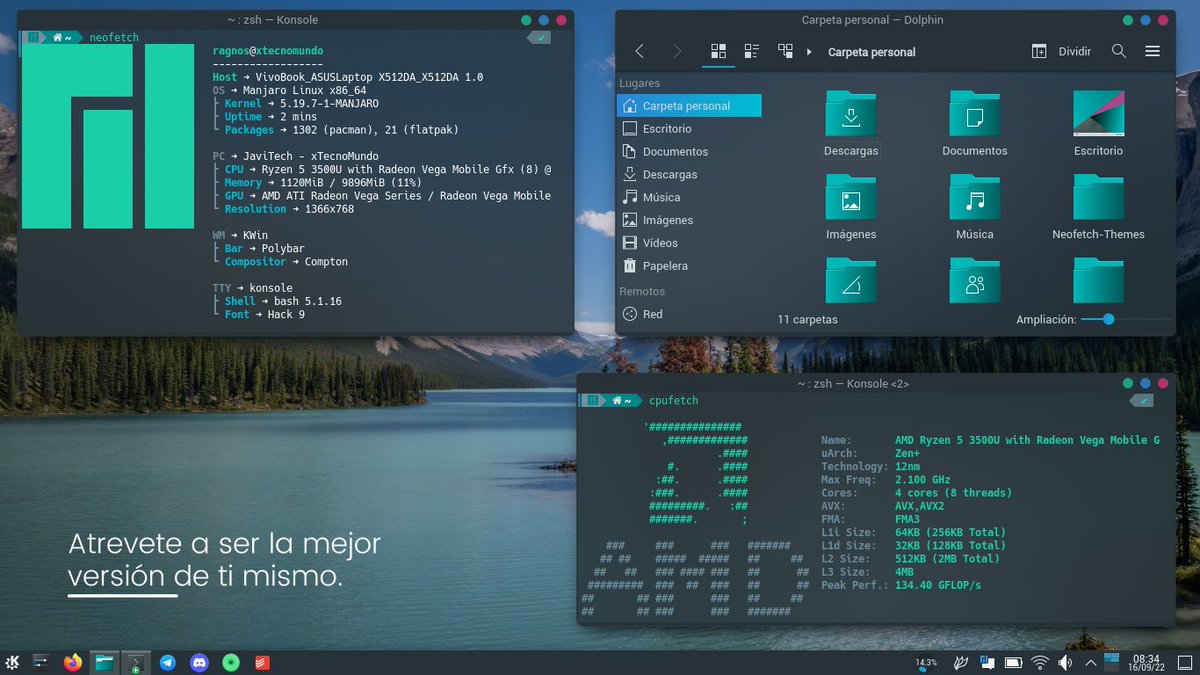Image resolution: width=1200 pixels, height=675 pixels.
Task: Open the Dolphin hamburger menu
Action: [1152, 49]
